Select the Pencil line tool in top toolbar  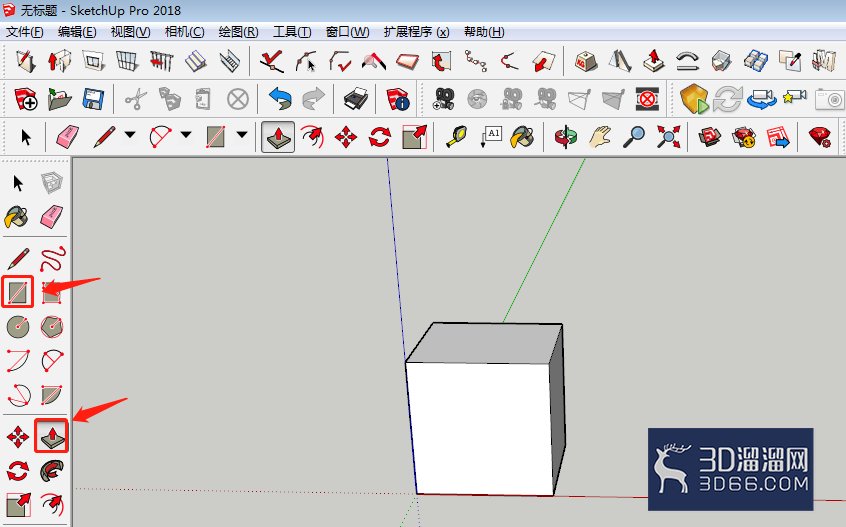pos(104,137)
